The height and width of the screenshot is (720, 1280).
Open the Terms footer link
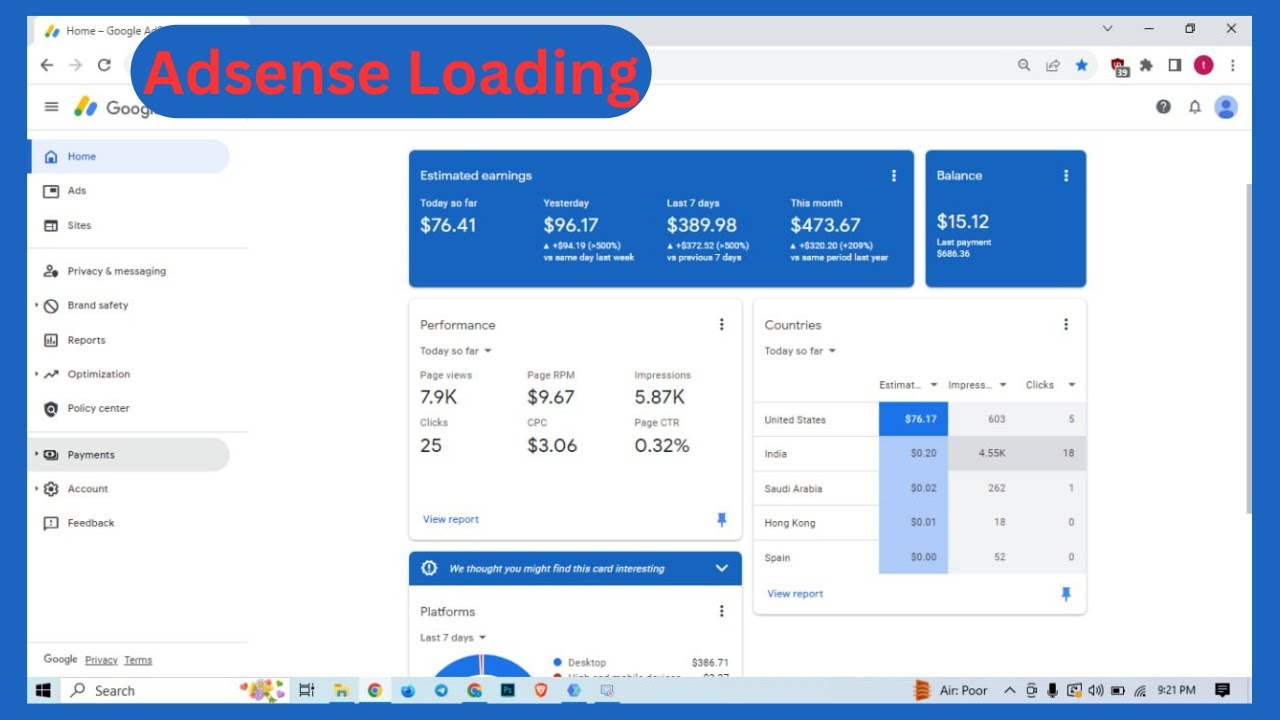138,660
